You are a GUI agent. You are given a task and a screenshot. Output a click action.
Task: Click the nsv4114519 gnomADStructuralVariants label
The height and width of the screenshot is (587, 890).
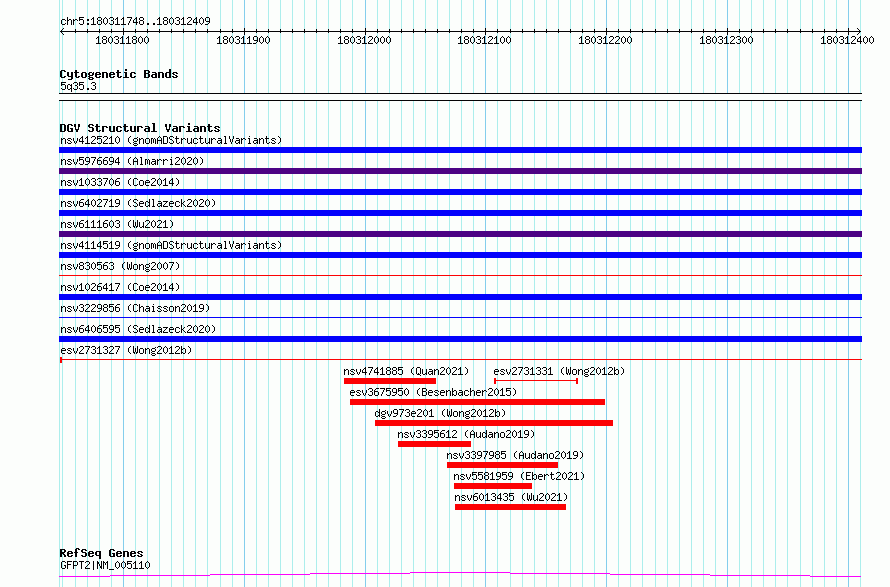pos(171,245)
